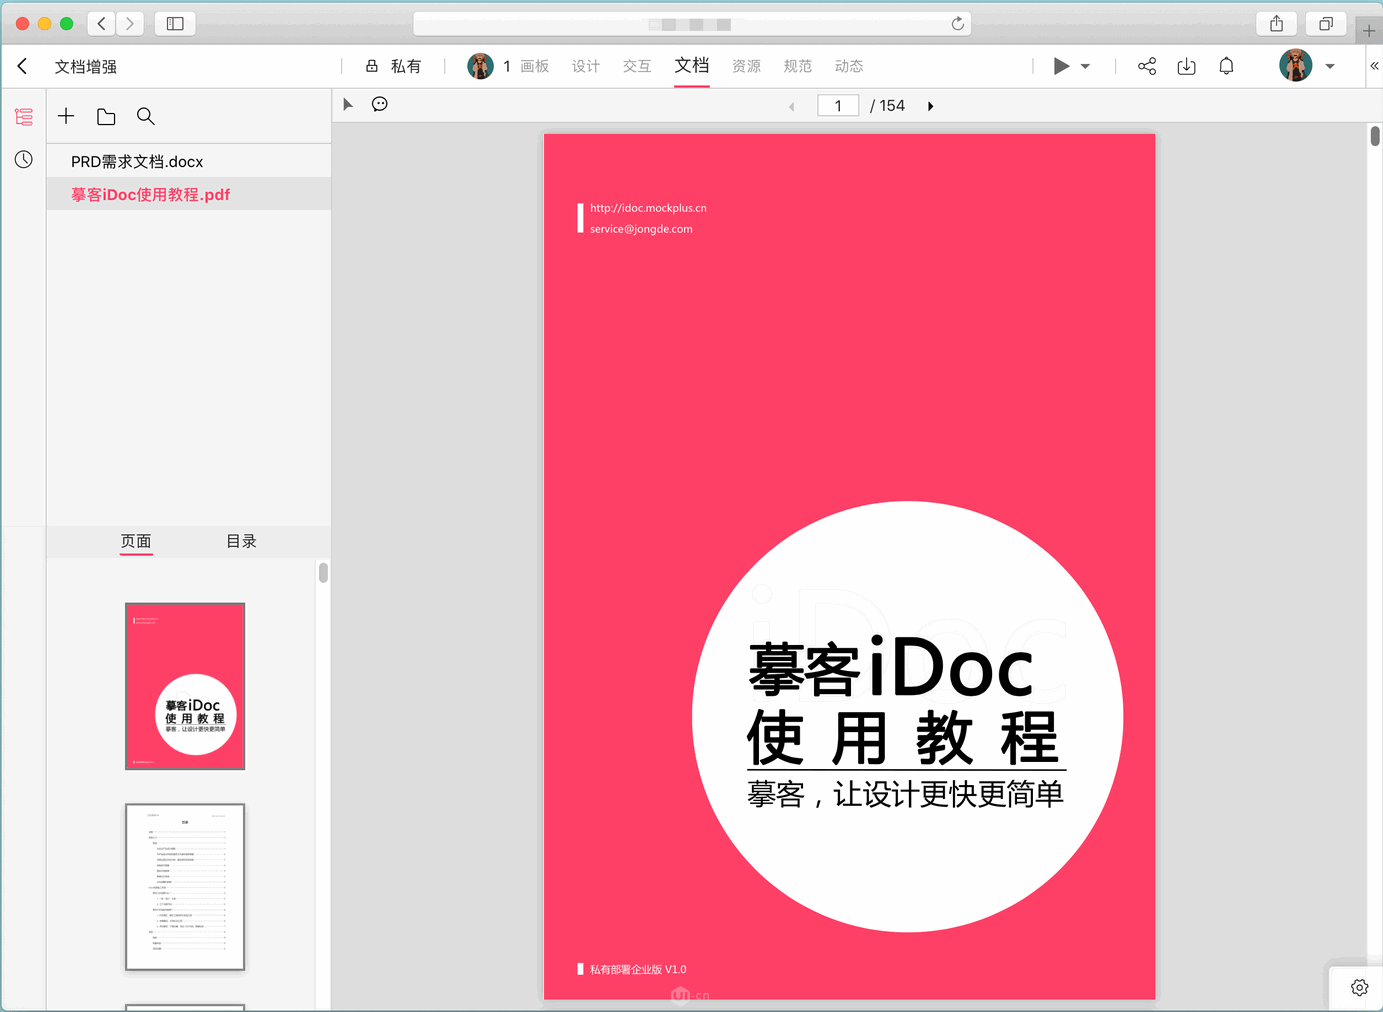This screenshot has height=1012, width=1383.
Task: Start presentation with the play icon
Action: (1061, 66)
